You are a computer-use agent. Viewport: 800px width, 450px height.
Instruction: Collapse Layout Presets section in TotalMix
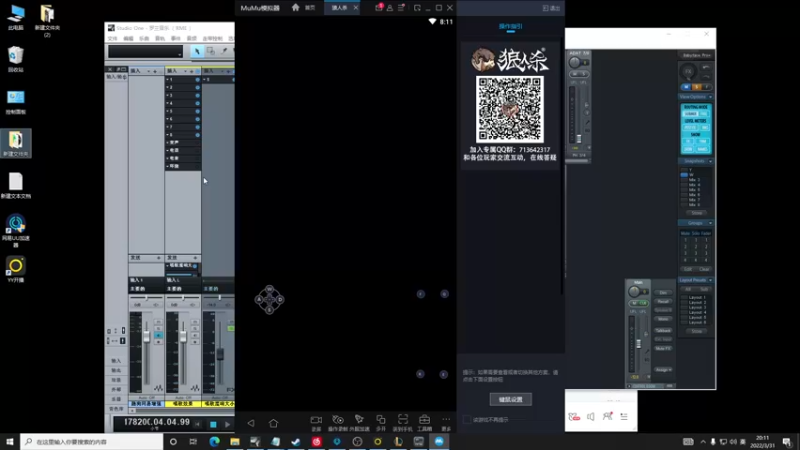tap(710, 280)
